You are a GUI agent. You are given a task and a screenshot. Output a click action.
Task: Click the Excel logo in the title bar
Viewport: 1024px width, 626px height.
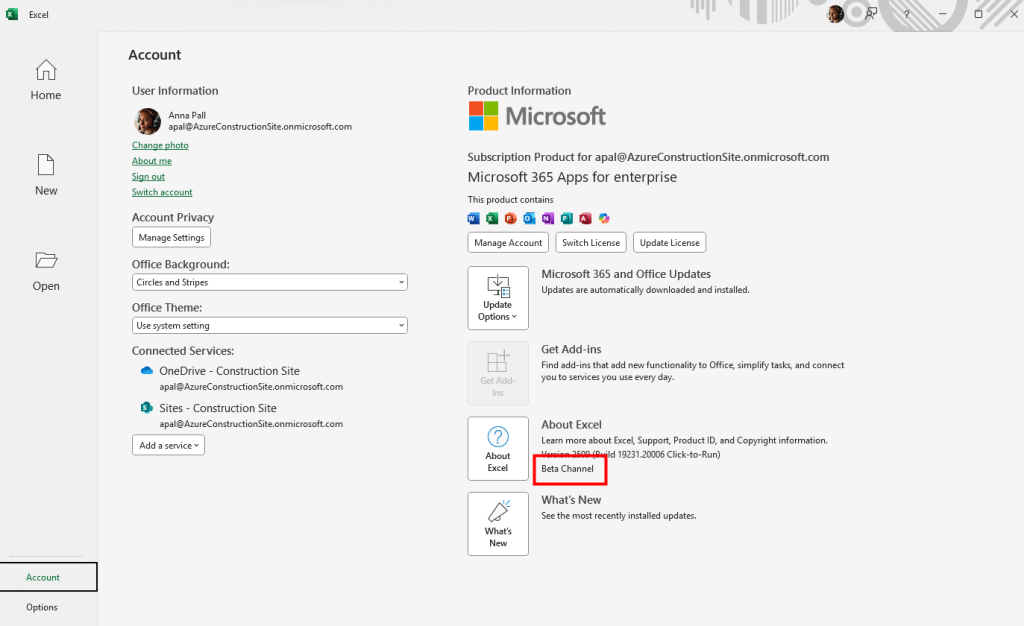[12, 14]
